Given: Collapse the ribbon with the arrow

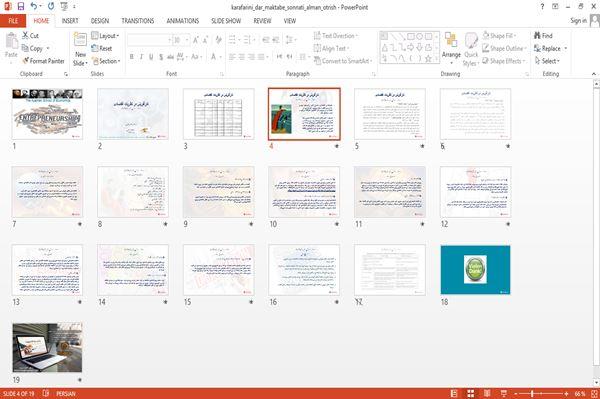Looking at the screenshot, I should (x=594, y=73).
